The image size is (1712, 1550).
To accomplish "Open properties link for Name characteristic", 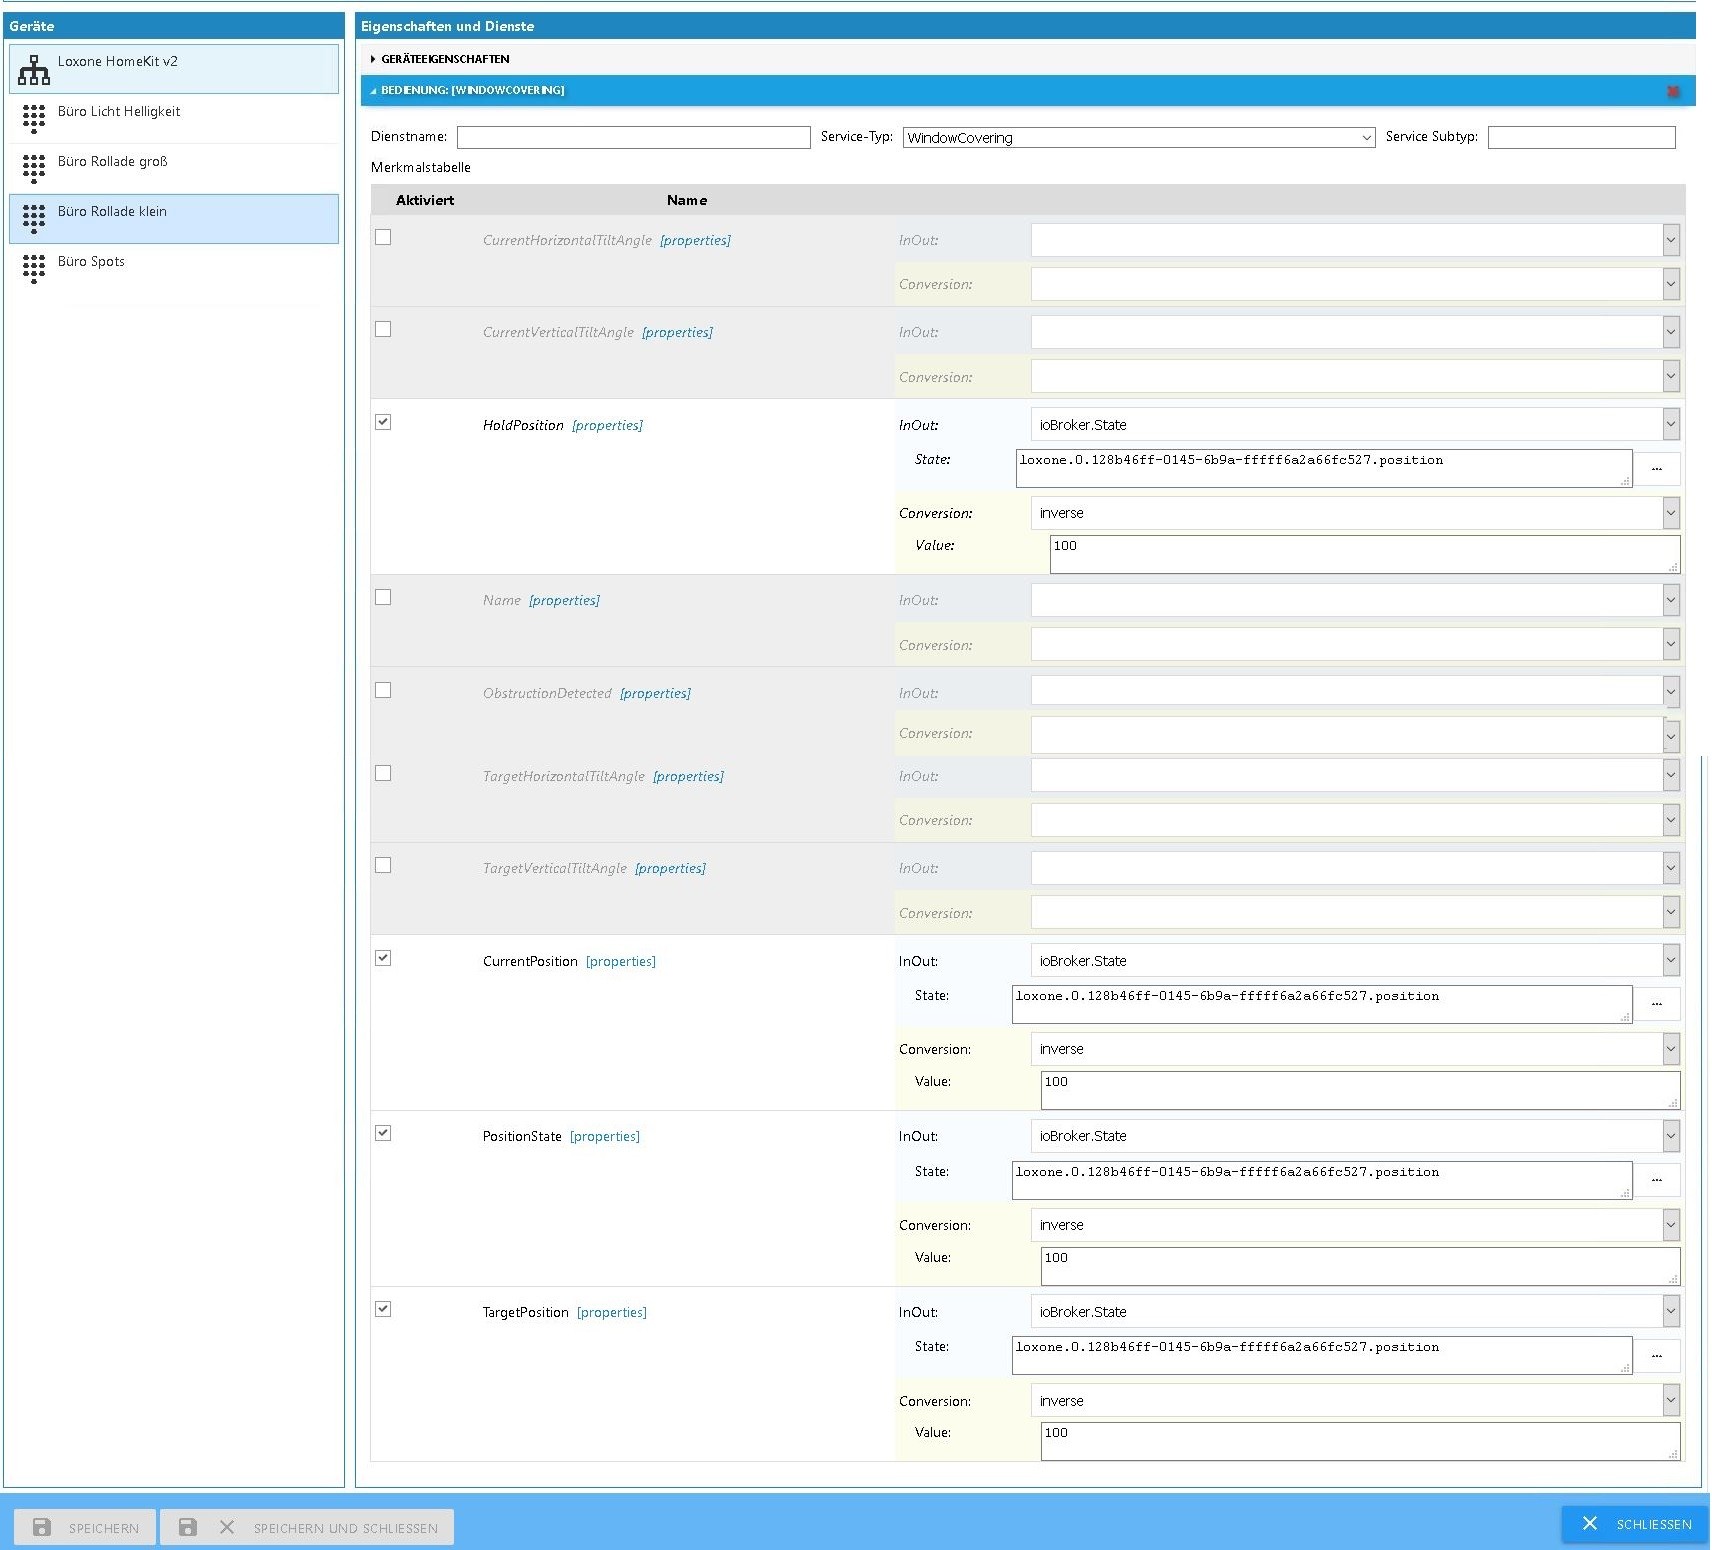I will click(x=564, y=600).
